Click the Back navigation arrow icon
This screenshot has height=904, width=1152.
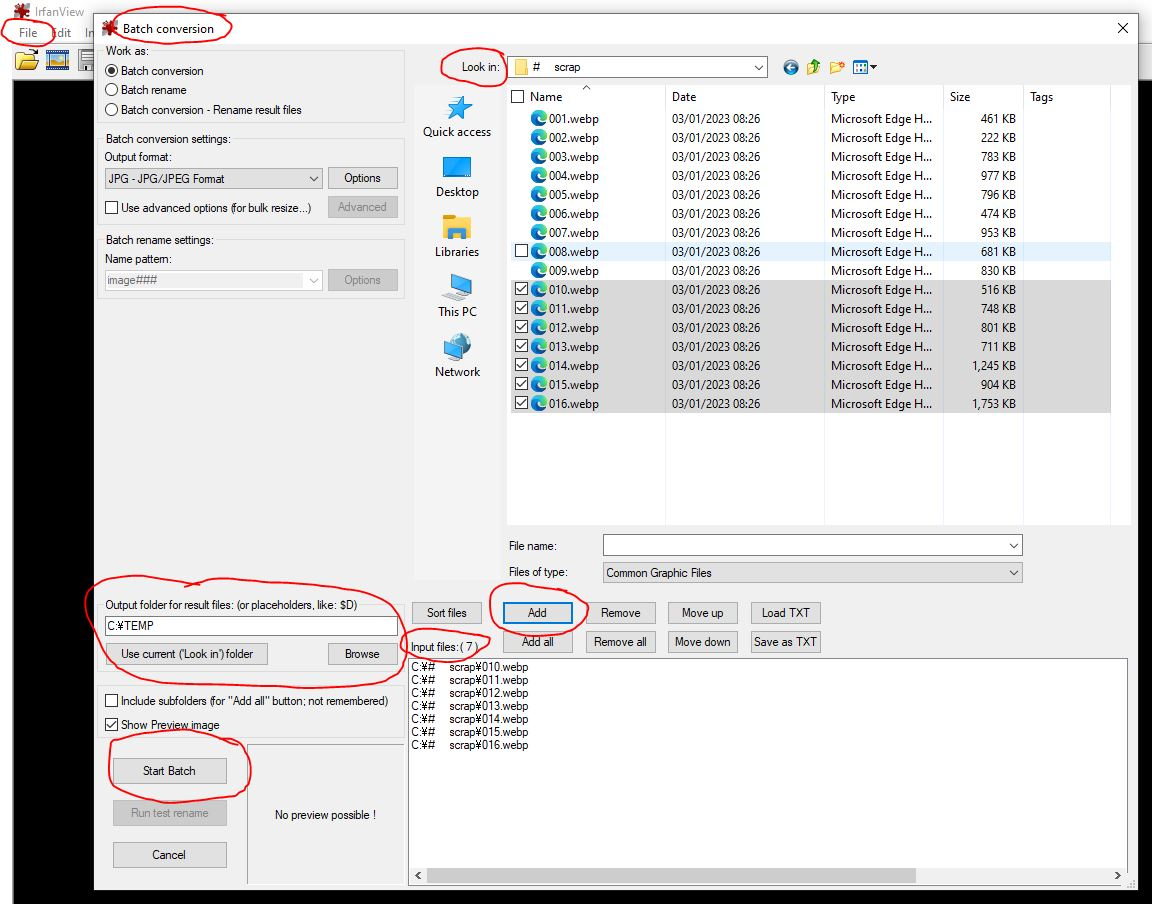click(x=791, y=67)
